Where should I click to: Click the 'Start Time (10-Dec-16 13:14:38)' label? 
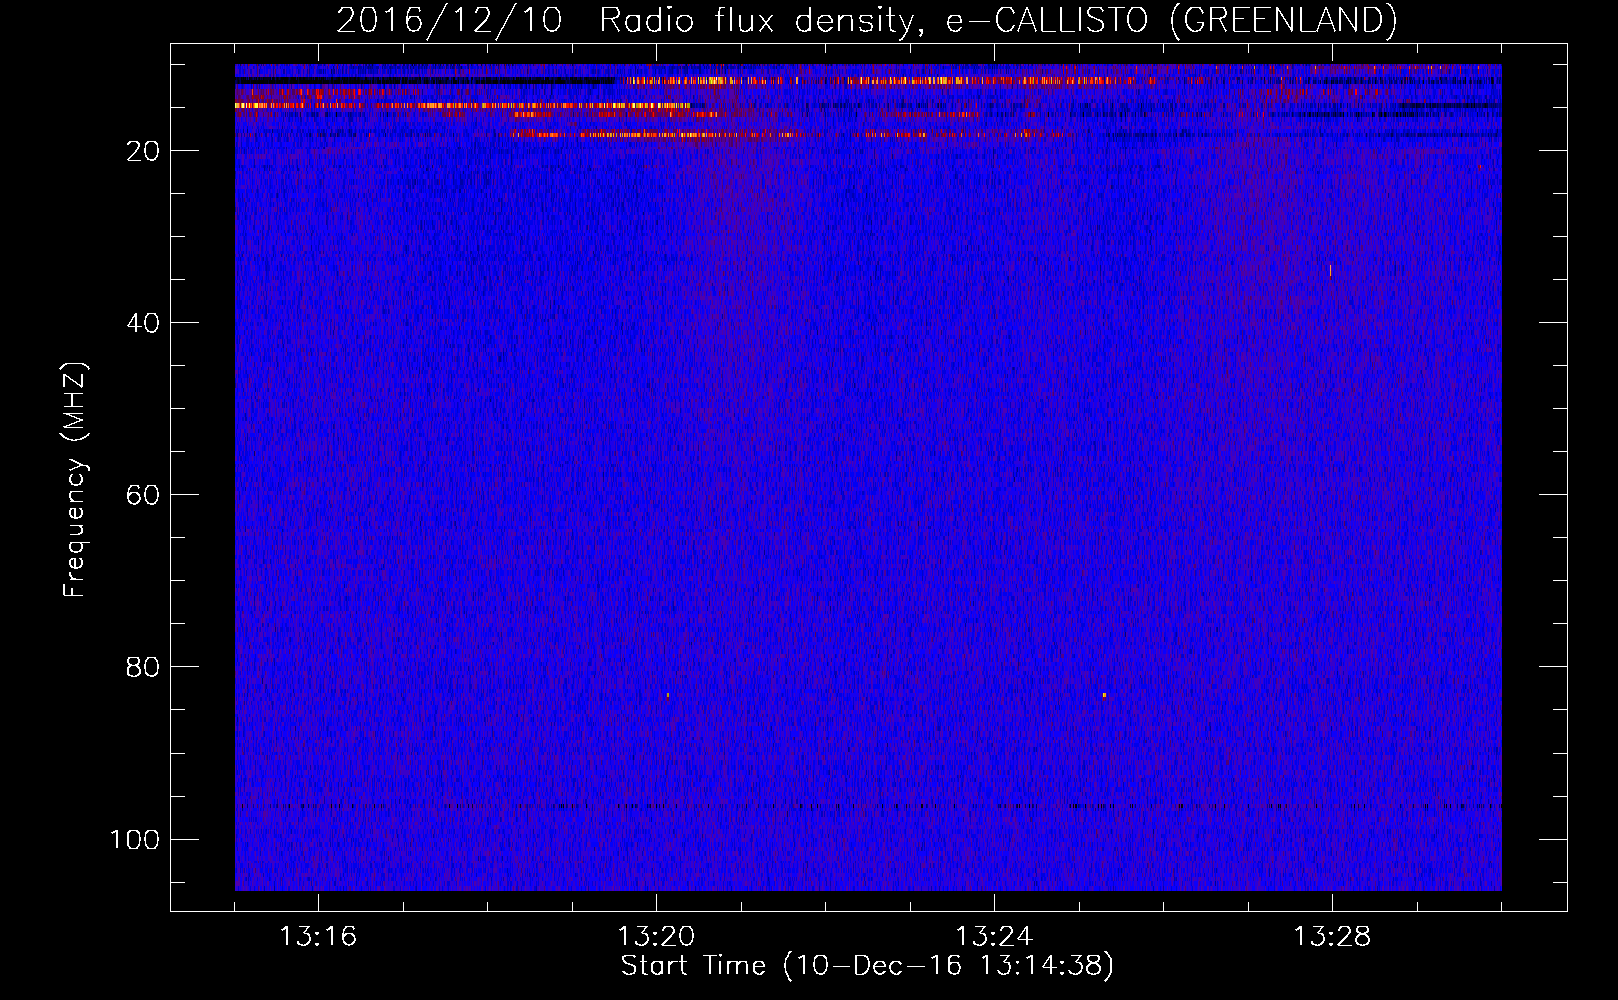(x=867, y=966)
